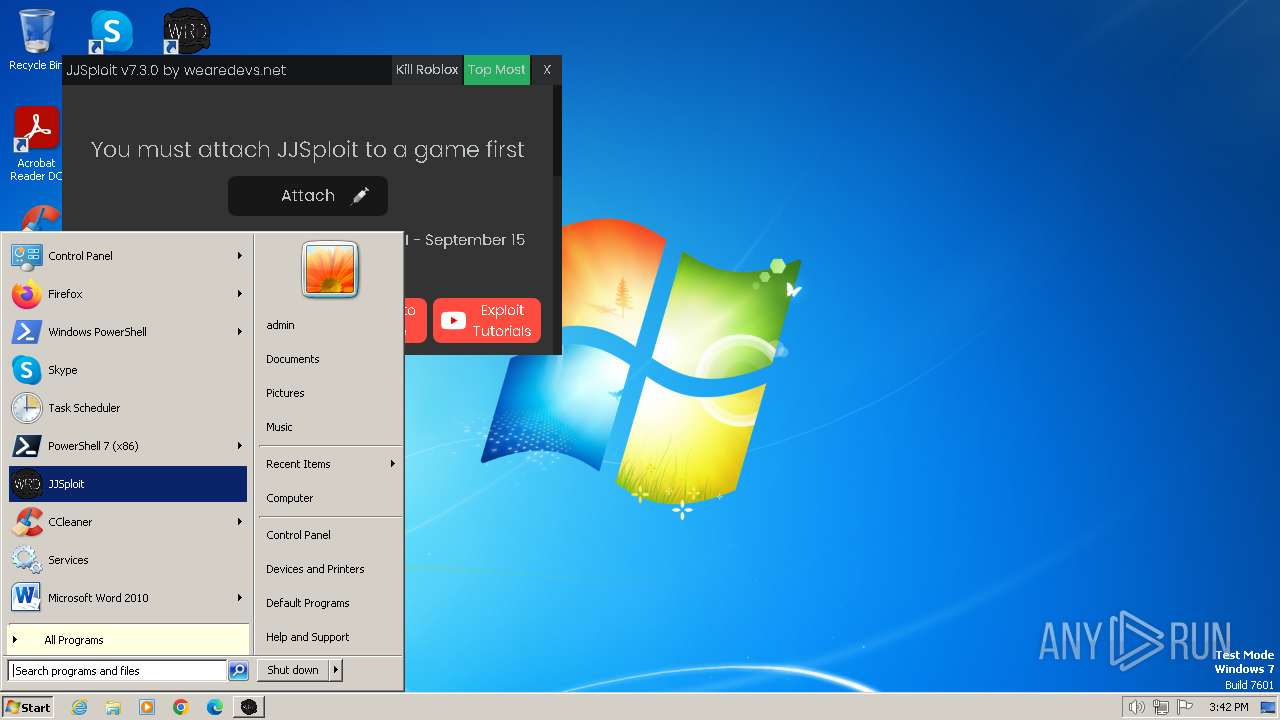
Task: Select JJSploit taskbar button
Action: pyautogui.click(x=249, y=707)
